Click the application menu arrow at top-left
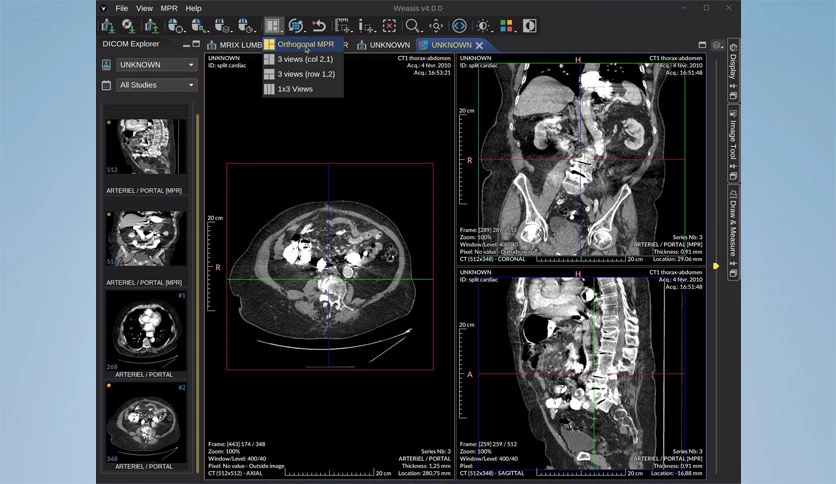 tap(103, 8)
